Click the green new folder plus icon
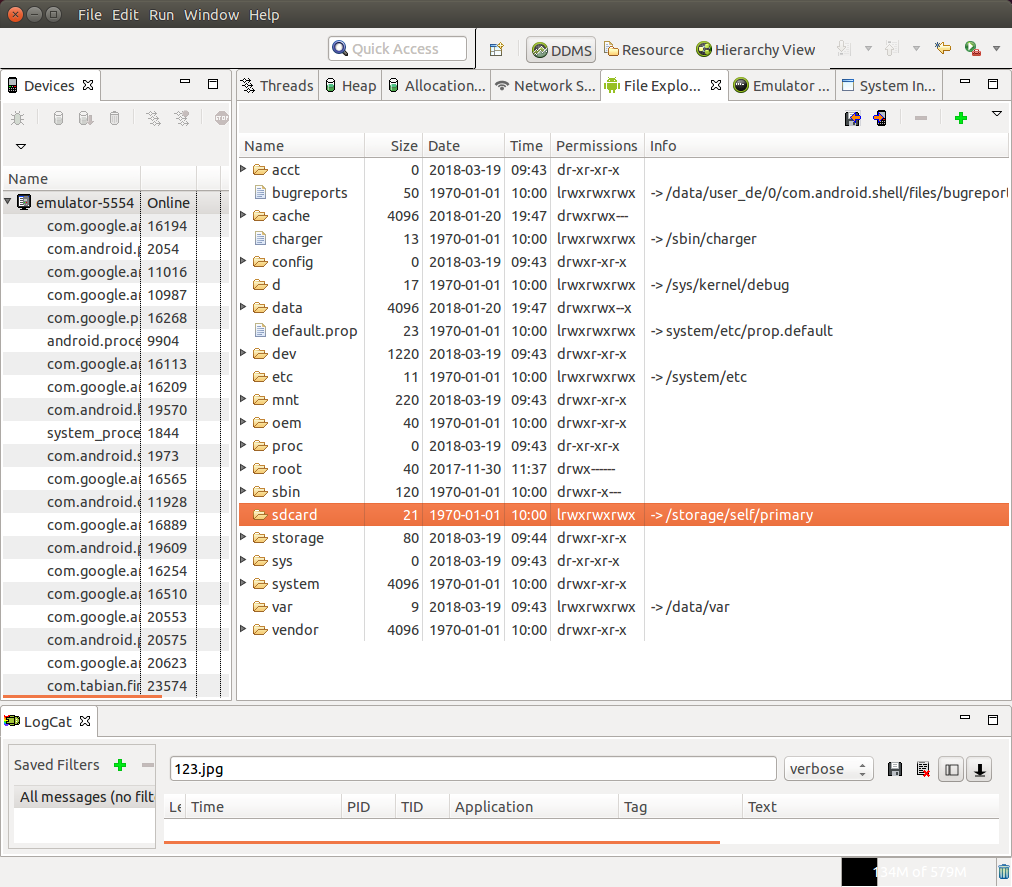 point(961,119)
